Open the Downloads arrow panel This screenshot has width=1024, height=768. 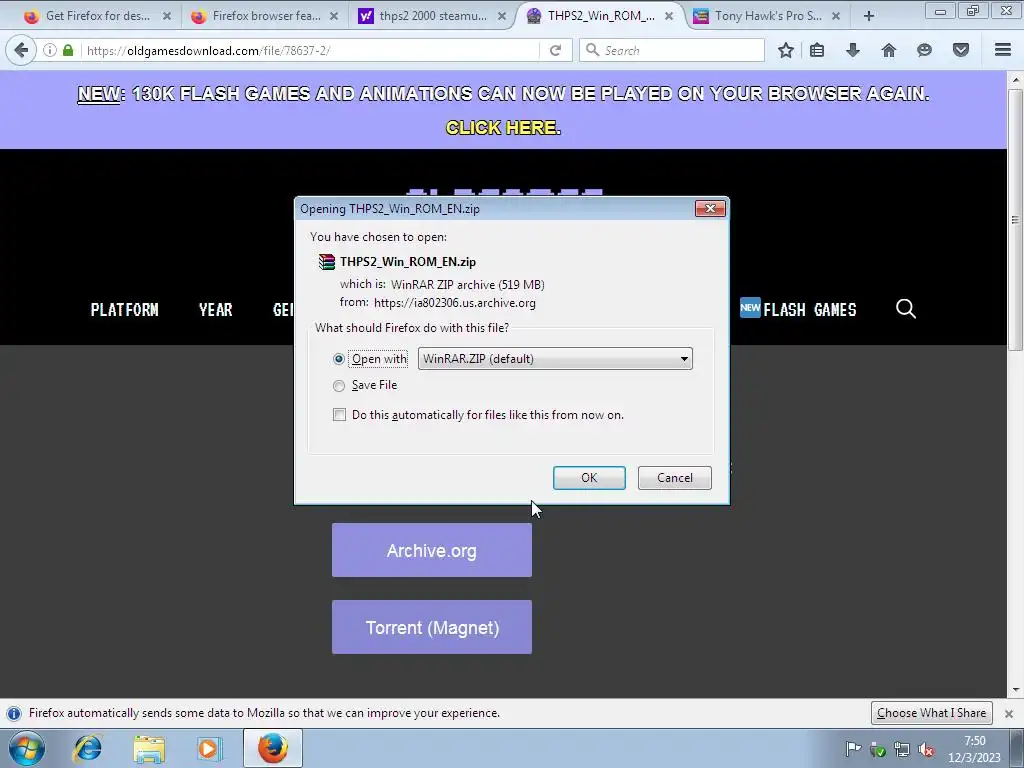[853, 50]
